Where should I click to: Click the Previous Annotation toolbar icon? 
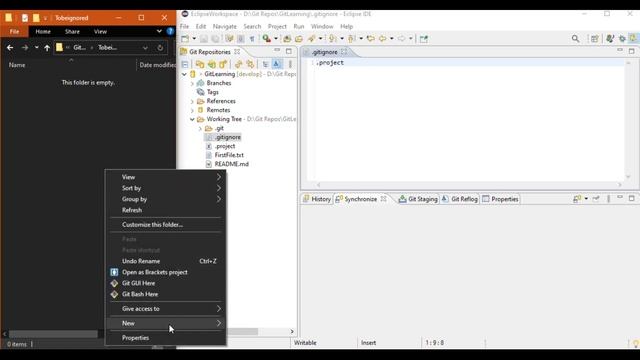coord(351,39)
